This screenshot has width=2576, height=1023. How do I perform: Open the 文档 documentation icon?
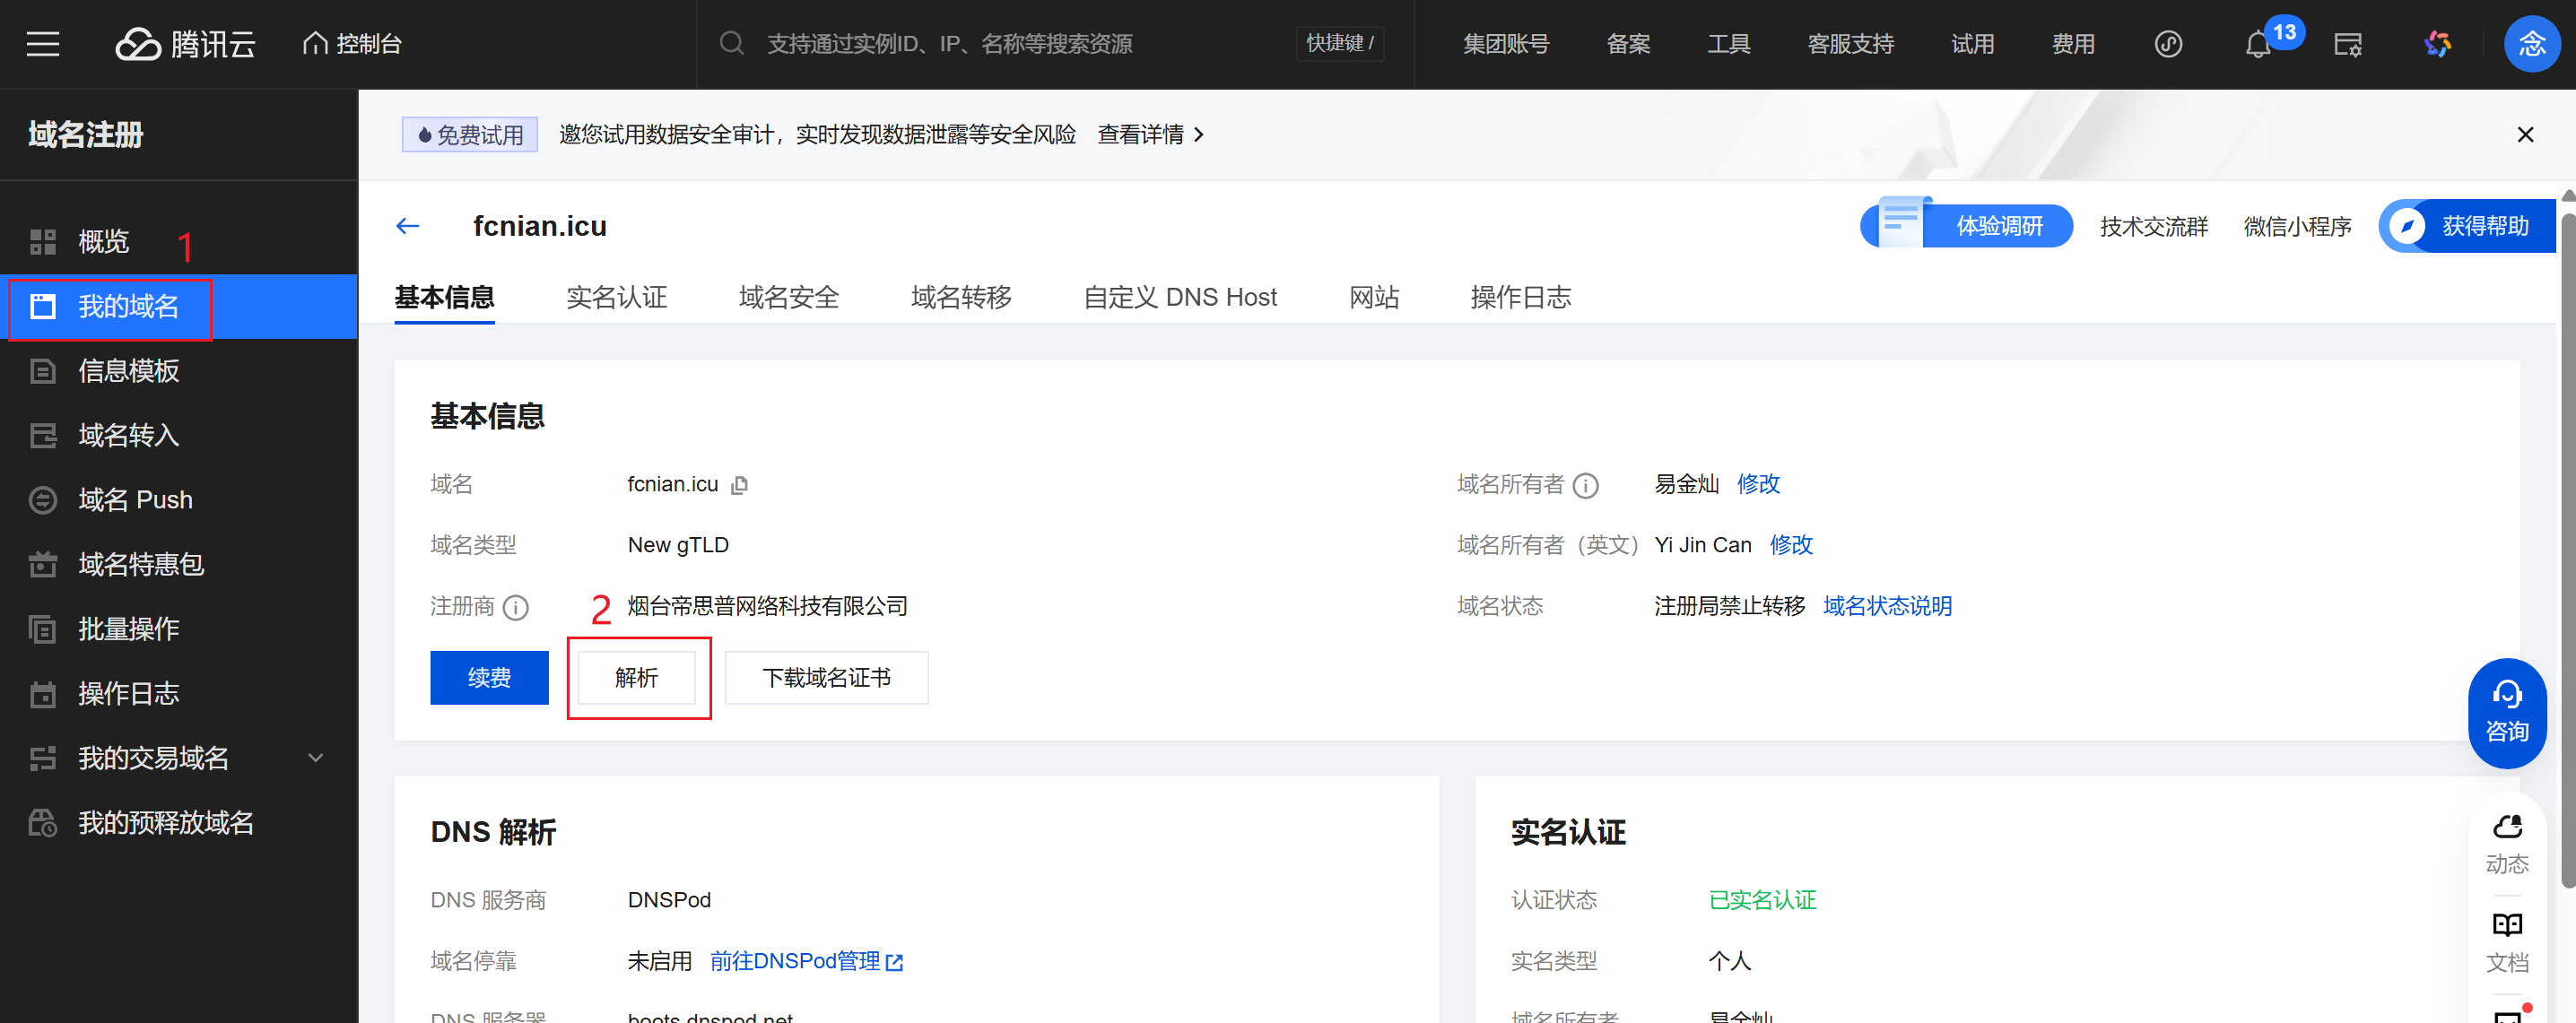coord(2506,941)
